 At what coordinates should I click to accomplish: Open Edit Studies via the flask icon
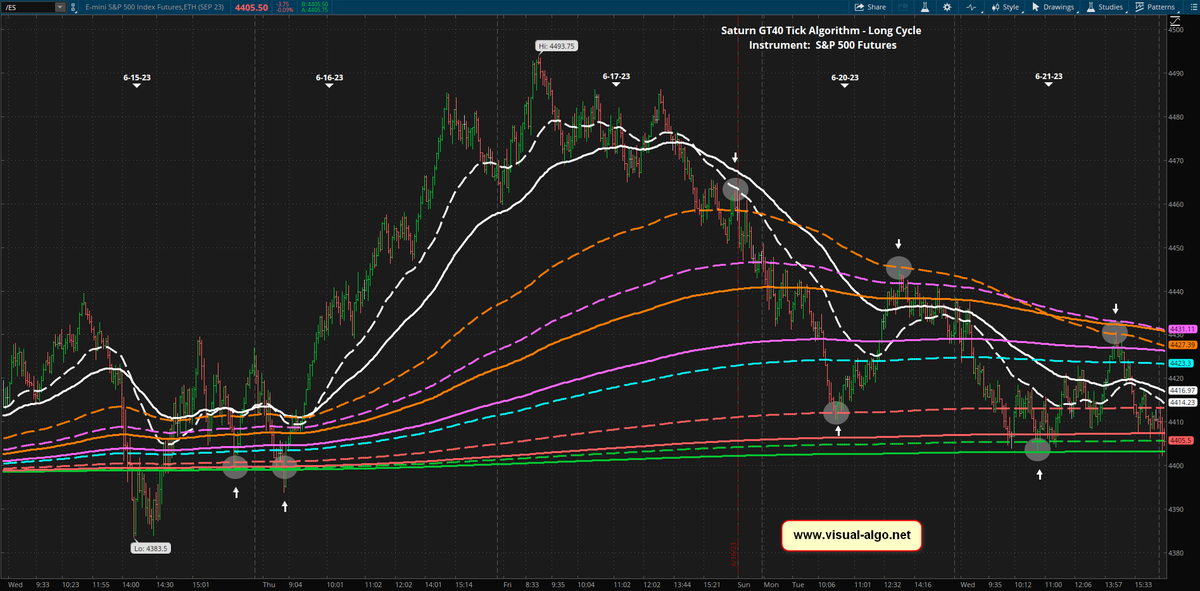coord(925,7)
